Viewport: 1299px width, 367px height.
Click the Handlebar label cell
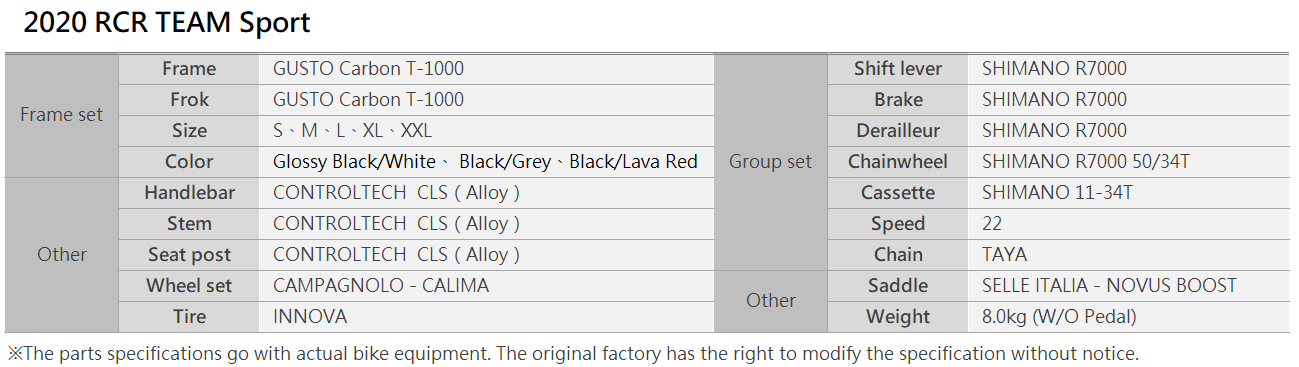(x=189, y=193)
